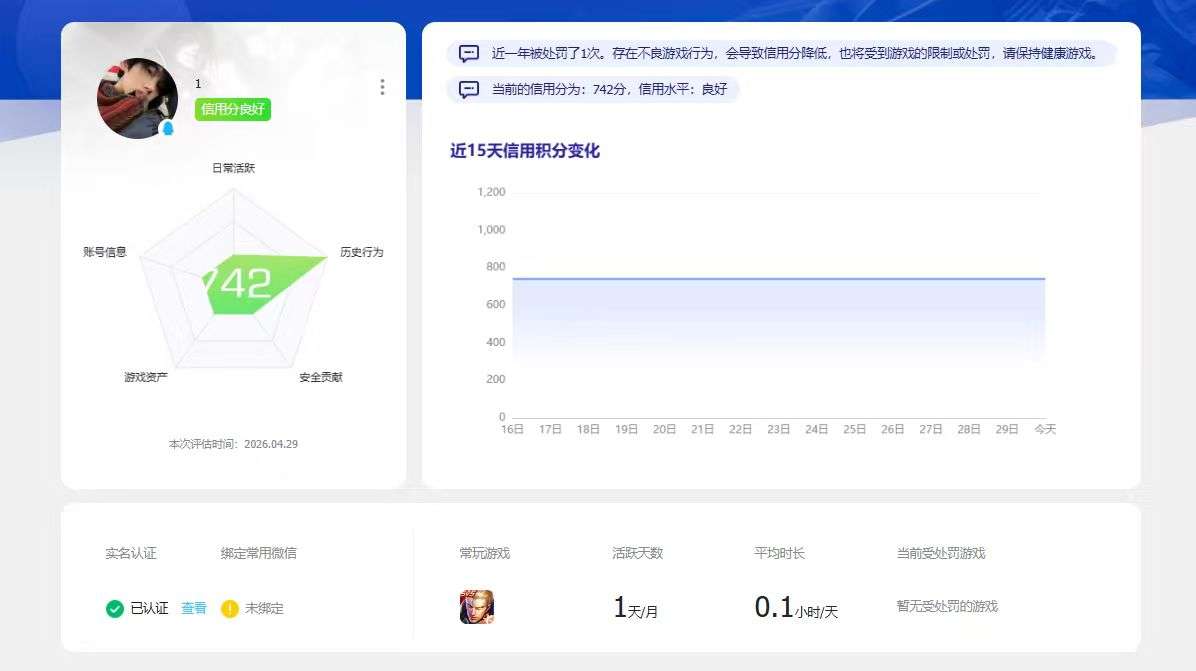The image size is (1196, 671).
Task: Click the green 已认证 check icon
Action: tap(114, 608)
